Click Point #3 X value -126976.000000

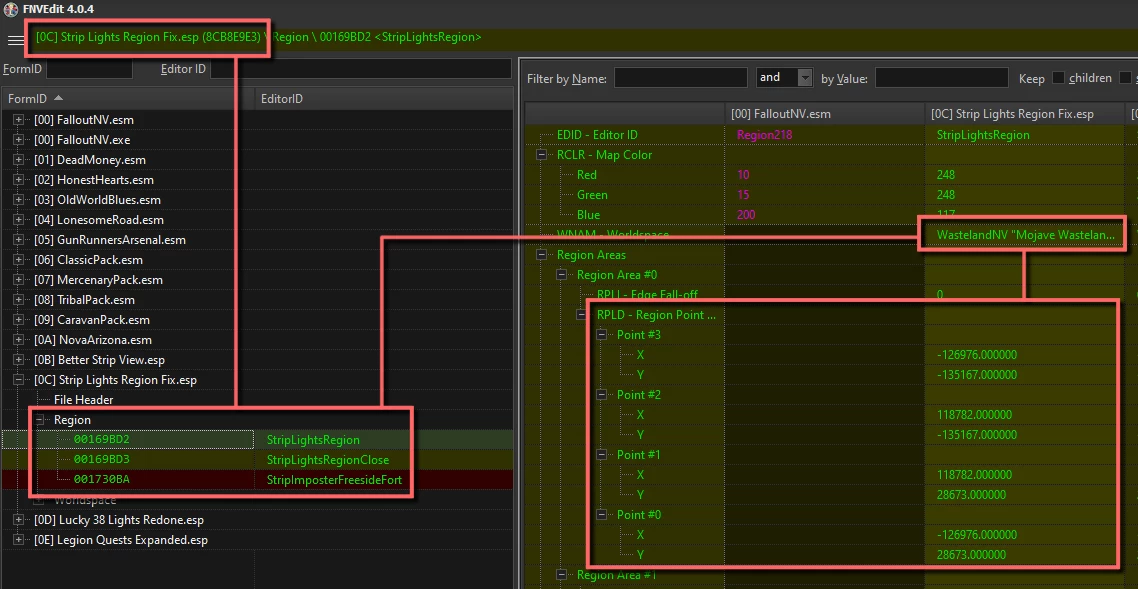coord(976,355)
